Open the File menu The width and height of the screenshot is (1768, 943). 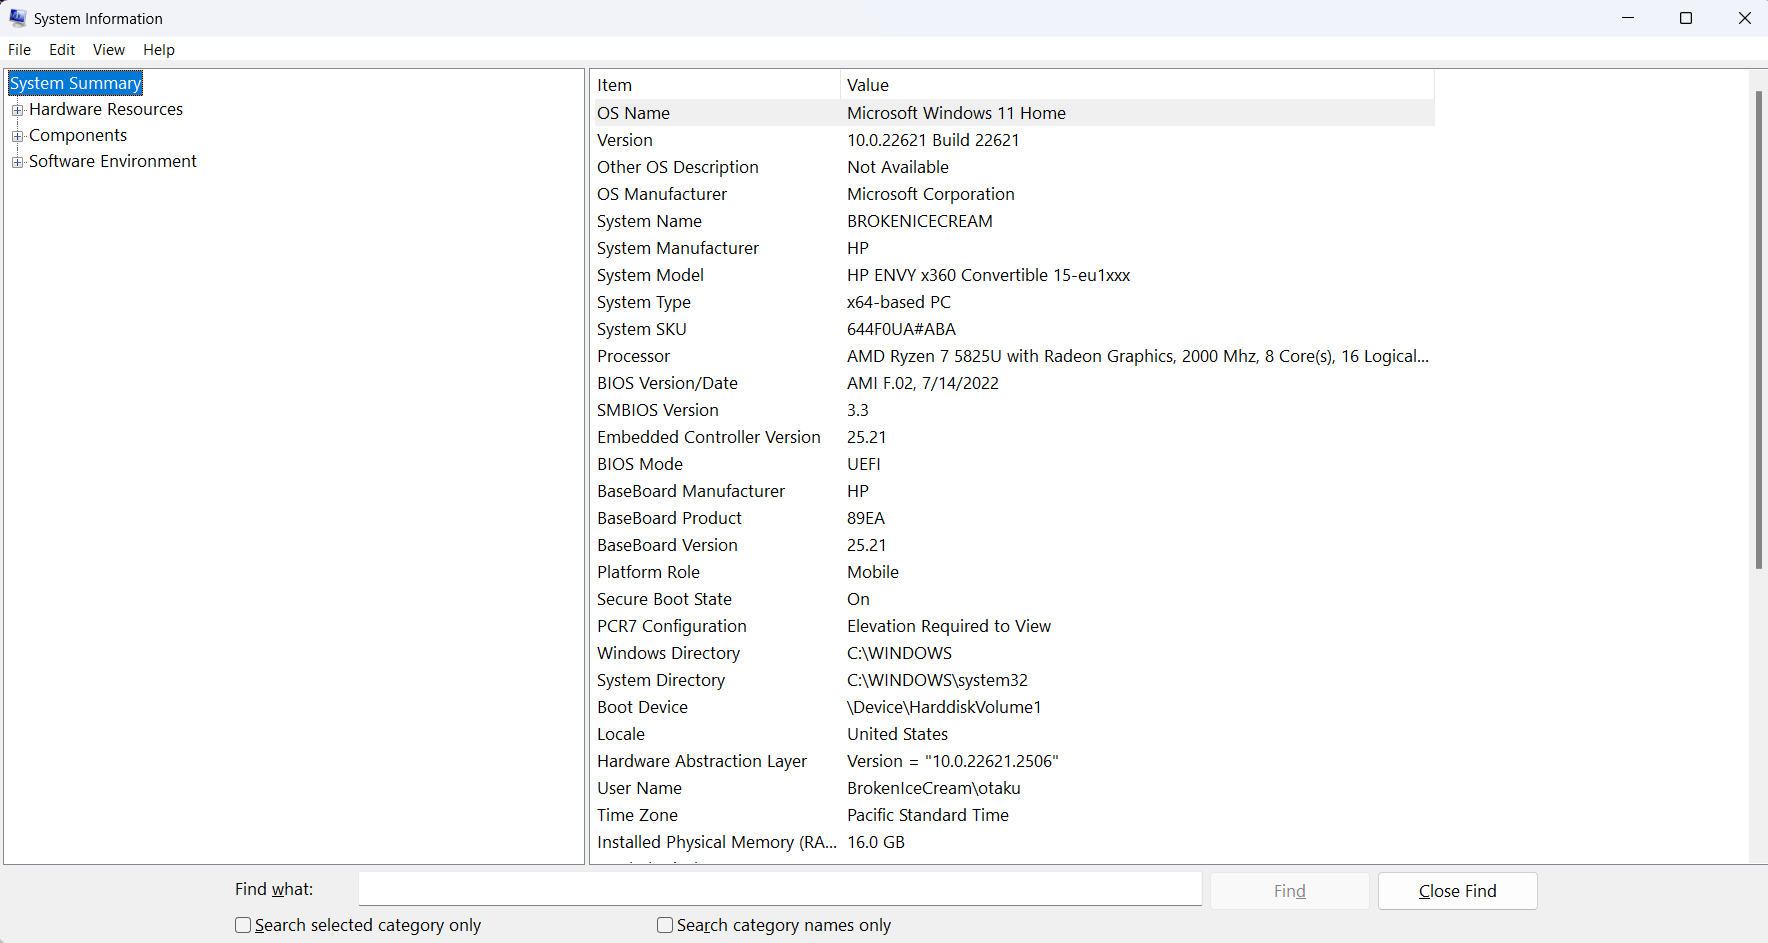pos(19,50)
